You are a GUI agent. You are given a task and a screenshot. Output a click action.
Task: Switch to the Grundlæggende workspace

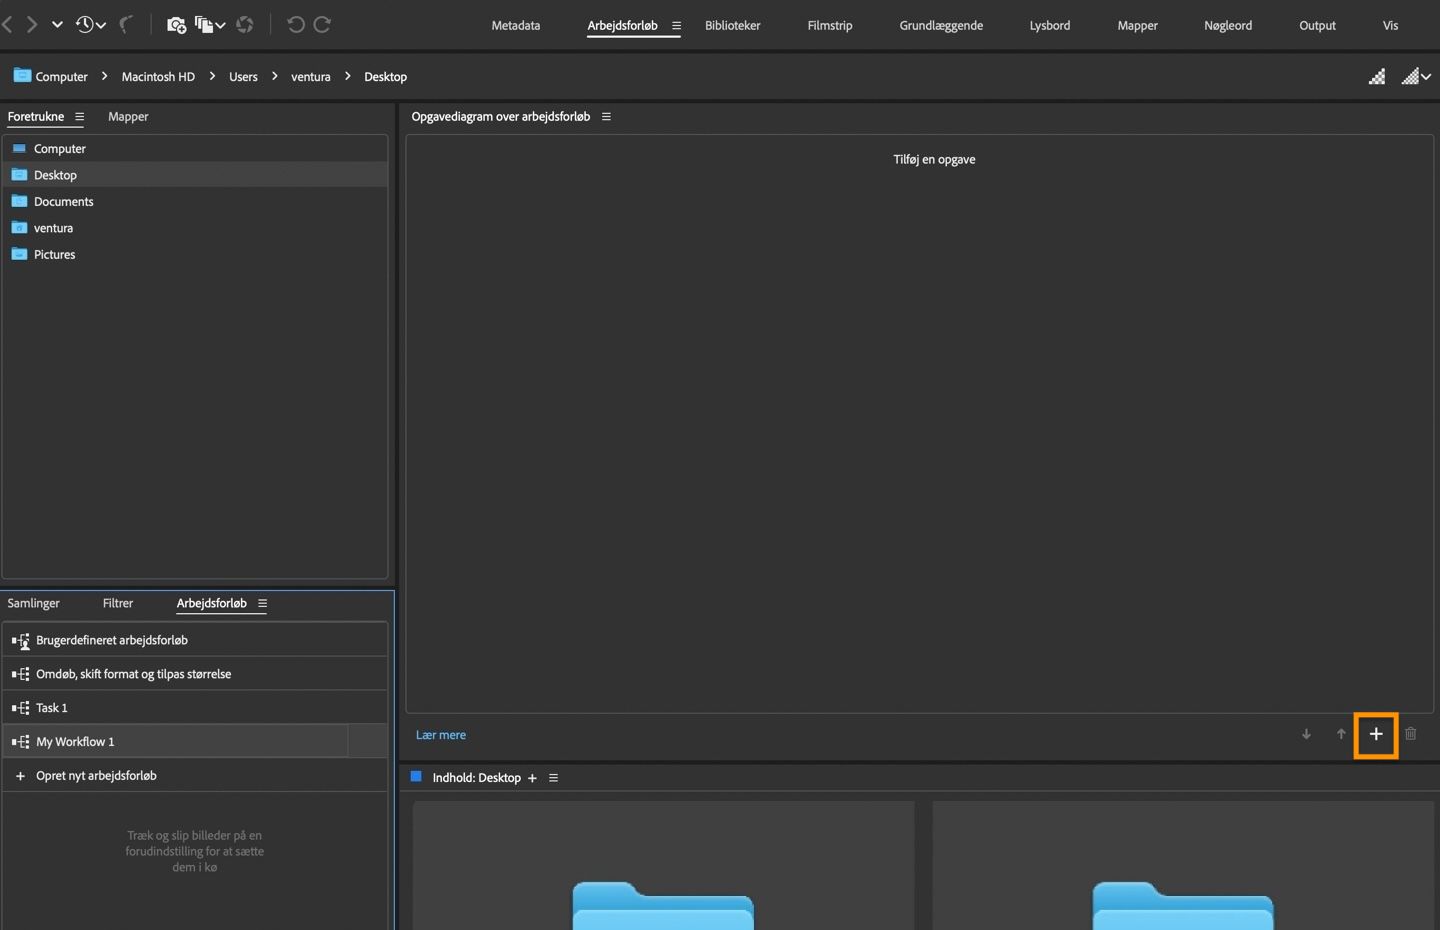point(941,25)
